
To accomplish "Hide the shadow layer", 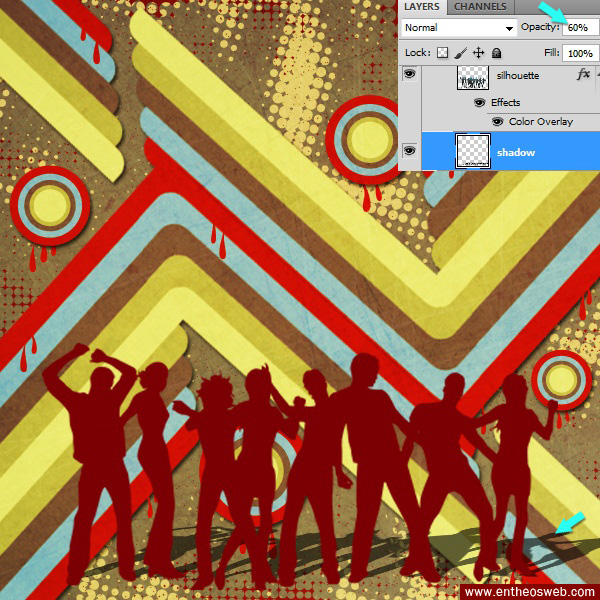I will pyautogui.click(x=409, y=151).
